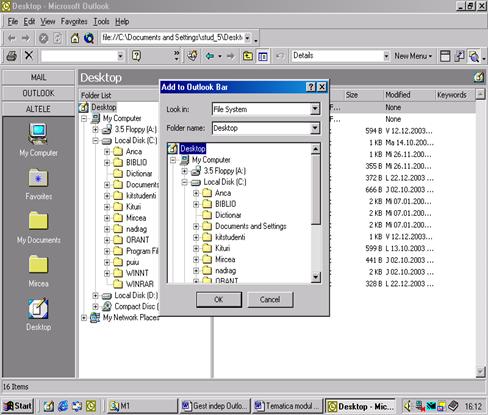This screenshot has height=415, width=488.
Task: Click dialog tree scrollbar up arrow
Action: 315,149
